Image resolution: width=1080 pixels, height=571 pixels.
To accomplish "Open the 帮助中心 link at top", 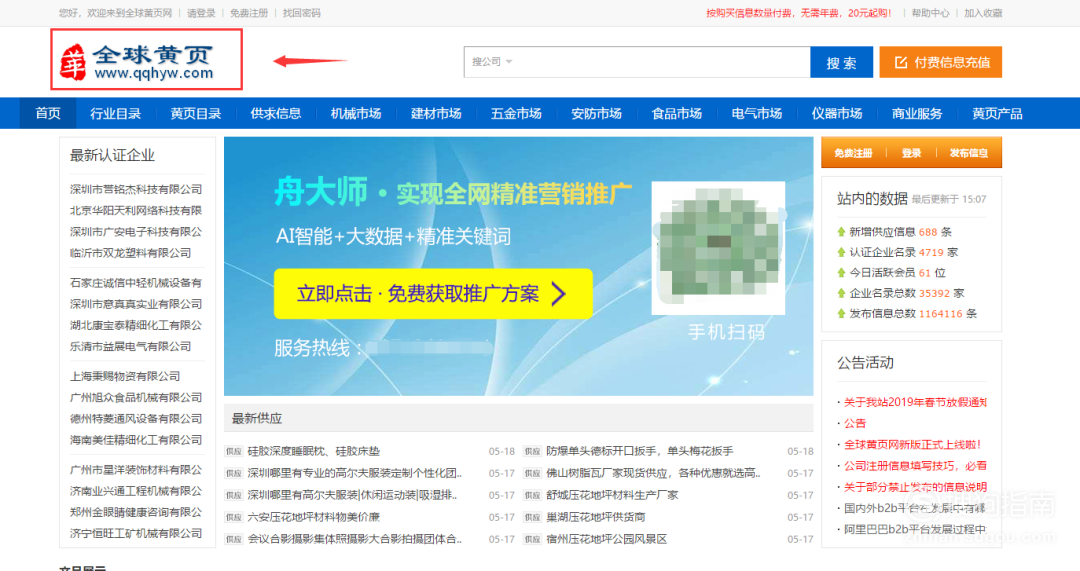I will [x=930, y=13].
